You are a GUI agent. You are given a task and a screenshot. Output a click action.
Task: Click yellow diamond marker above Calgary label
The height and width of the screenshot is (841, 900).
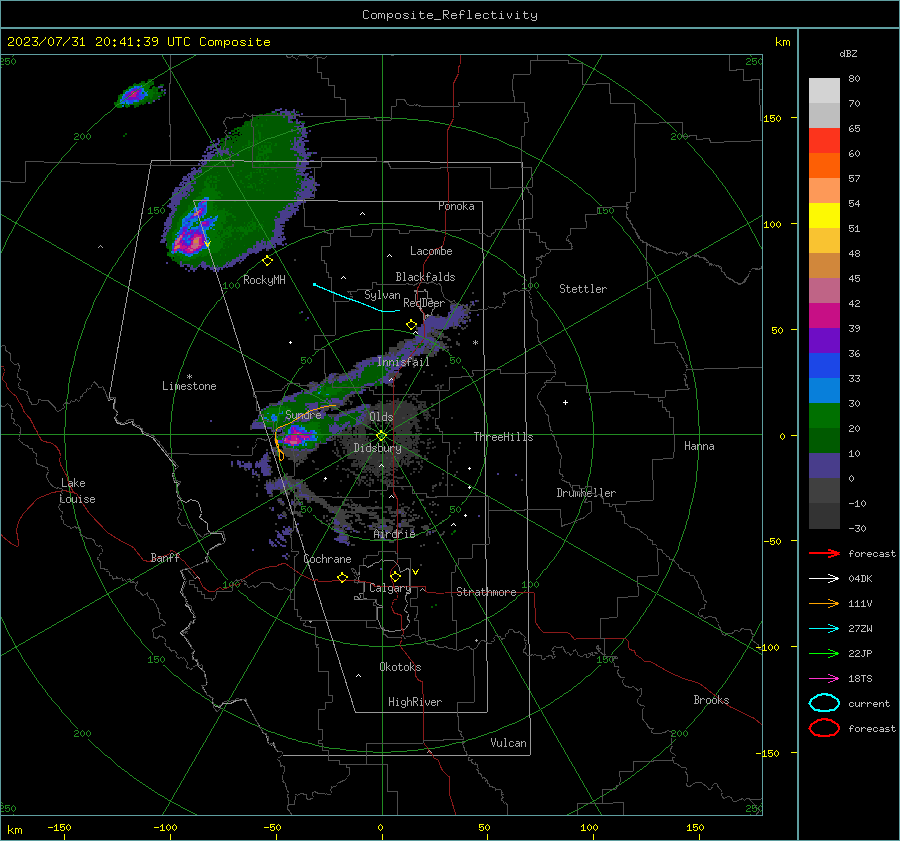tap(395, 576)
